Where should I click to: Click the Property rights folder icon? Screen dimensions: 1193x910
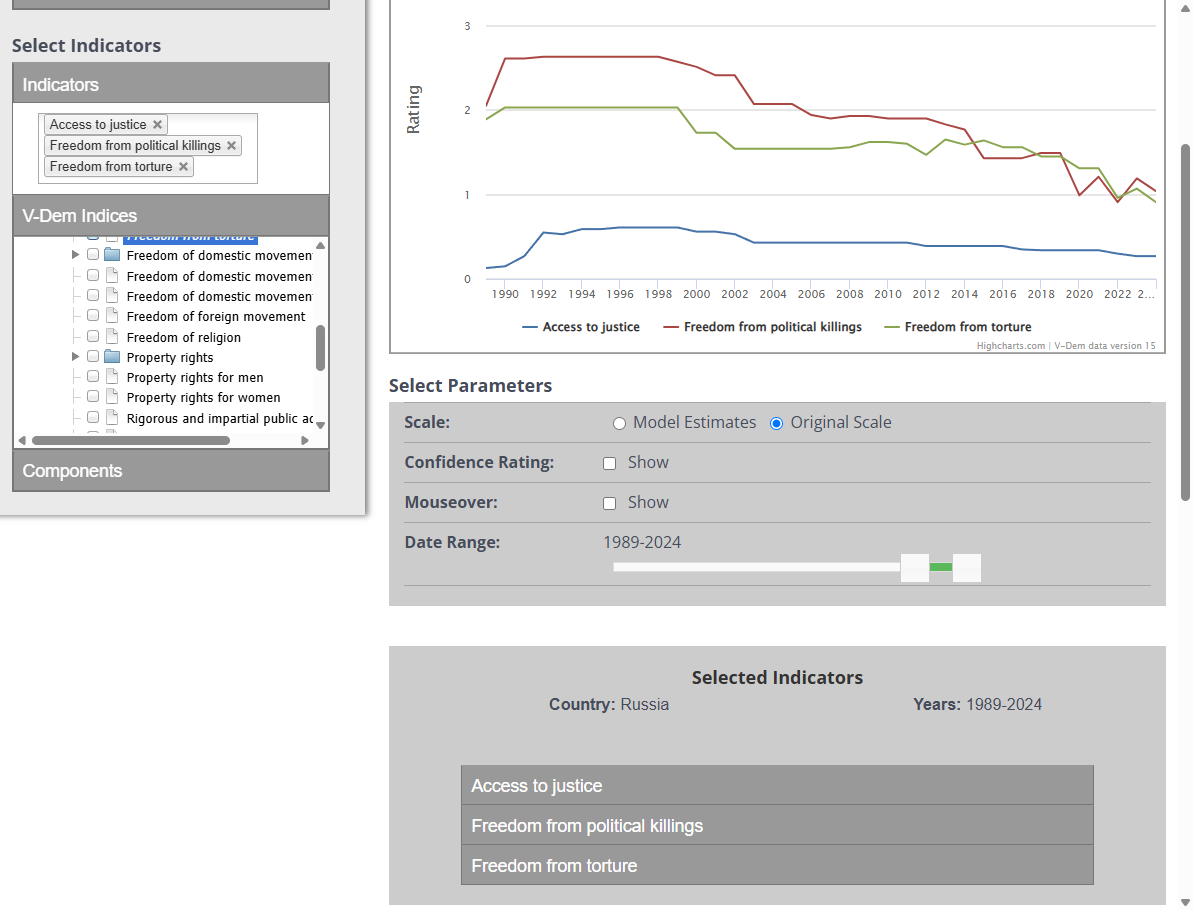[112, 357]
